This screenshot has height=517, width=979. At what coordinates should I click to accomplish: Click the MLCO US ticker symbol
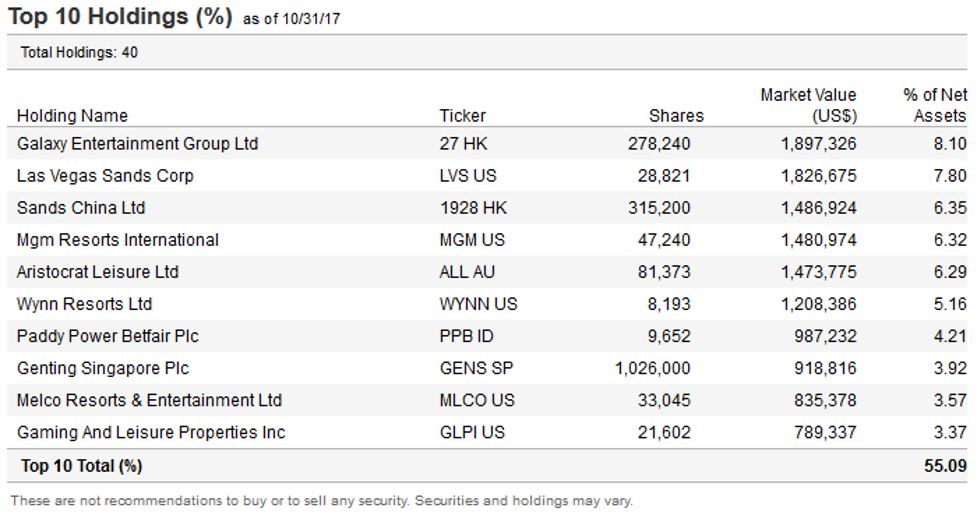click(x=477, y=400)
